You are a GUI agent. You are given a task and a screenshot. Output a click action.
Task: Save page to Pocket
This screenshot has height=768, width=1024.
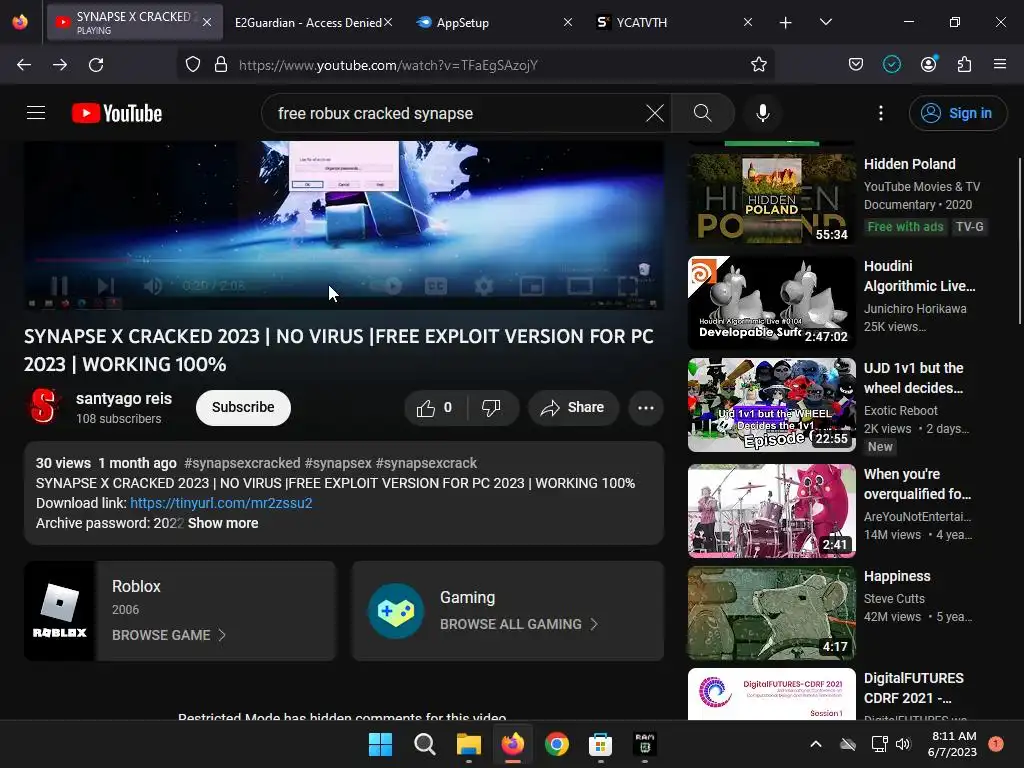point(856,65)
